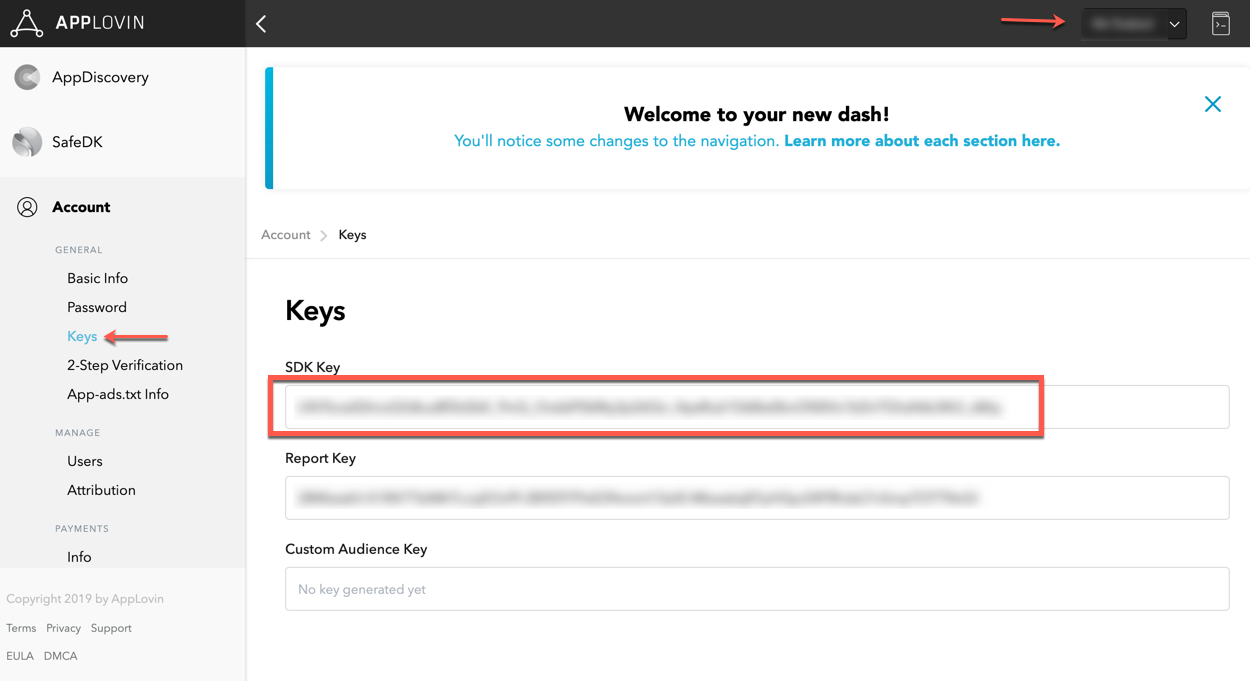This screenshot has width=1250, height=681.
Task: Select Keys in the sidebar
Action: tap(82, 336)
